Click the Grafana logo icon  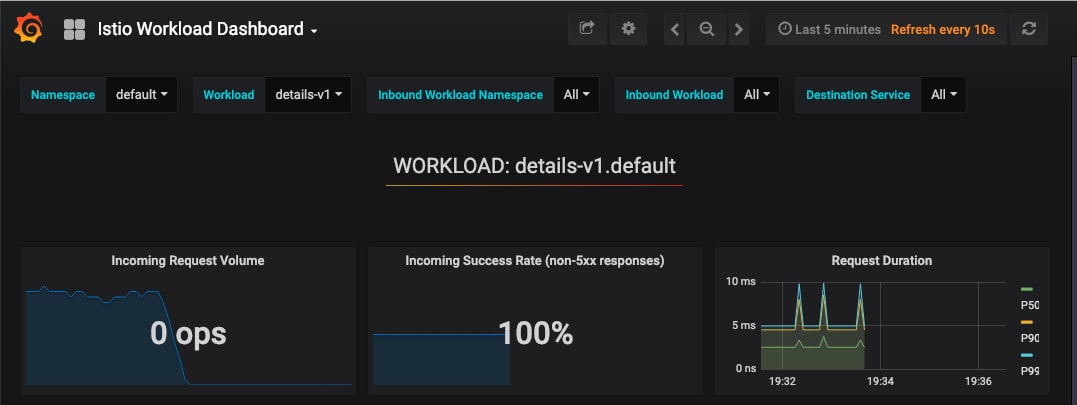coord(28,29)
